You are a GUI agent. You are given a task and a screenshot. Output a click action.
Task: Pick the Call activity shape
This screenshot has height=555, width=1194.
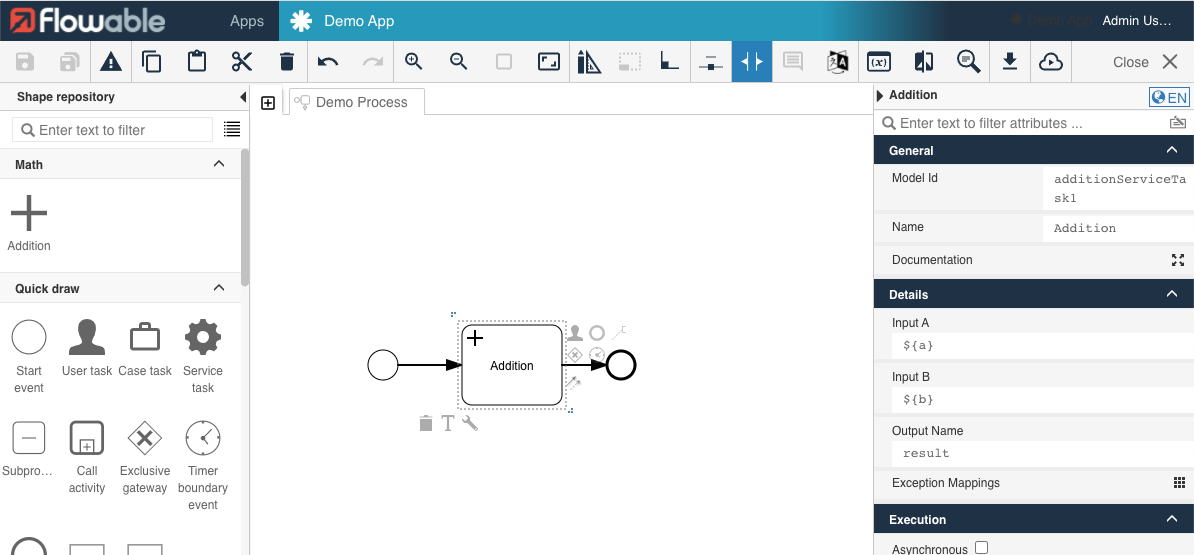(87, 457)
